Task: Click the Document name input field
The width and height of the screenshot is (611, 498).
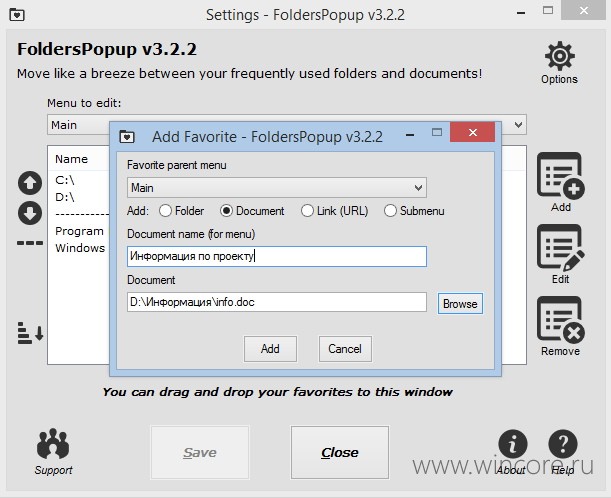Action: (x=277, y=256)
